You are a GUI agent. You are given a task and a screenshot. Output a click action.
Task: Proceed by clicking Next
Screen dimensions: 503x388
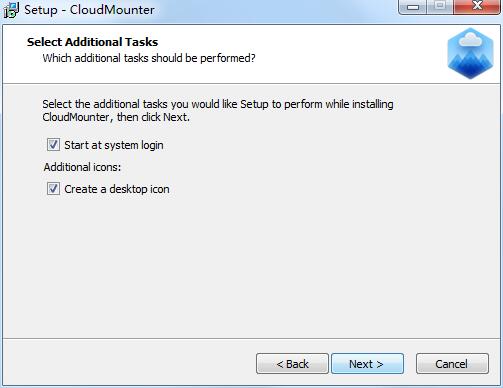[x=367, y=364]
